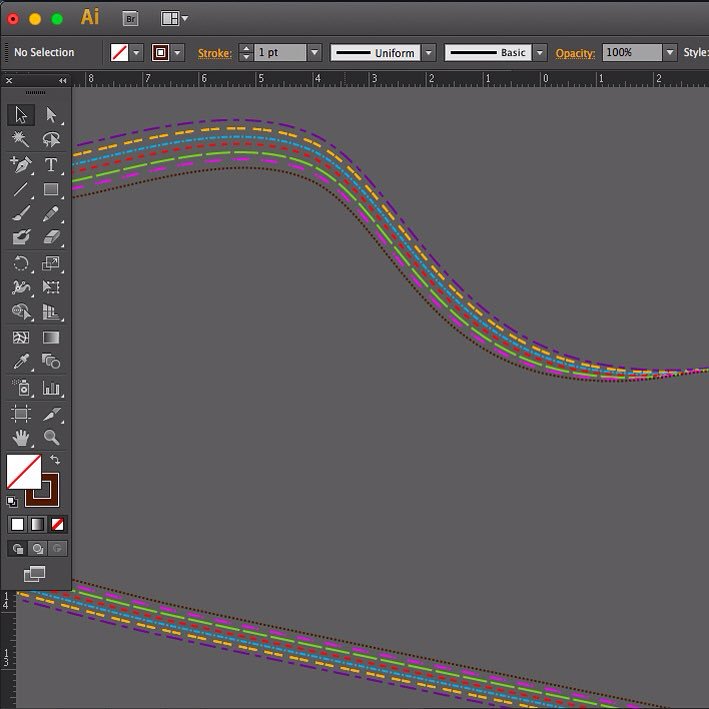Enable Draw Inside mode
This screenshot has height=709, width=709.
pos(57,549)
